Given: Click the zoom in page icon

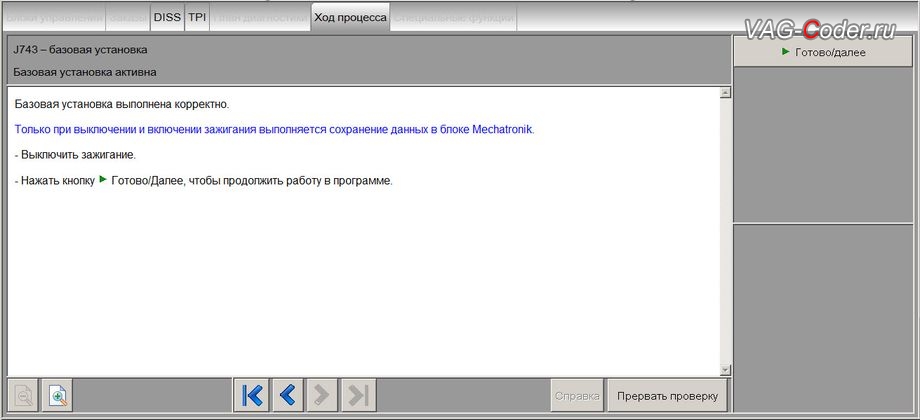Looking at the screenshot, I should coord(58,395).
